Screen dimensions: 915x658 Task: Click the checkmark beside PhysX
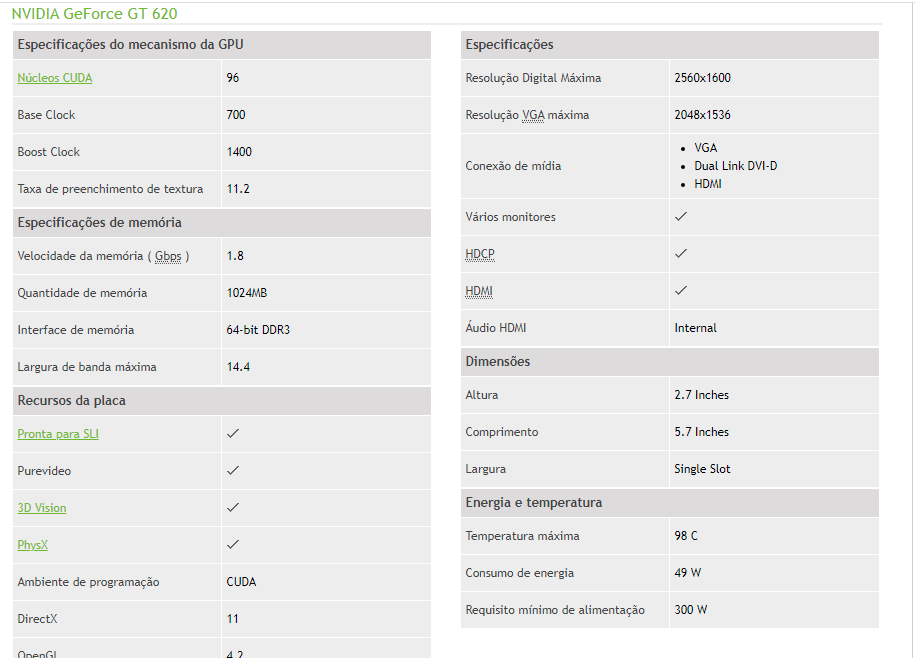[x=233, y=544]
